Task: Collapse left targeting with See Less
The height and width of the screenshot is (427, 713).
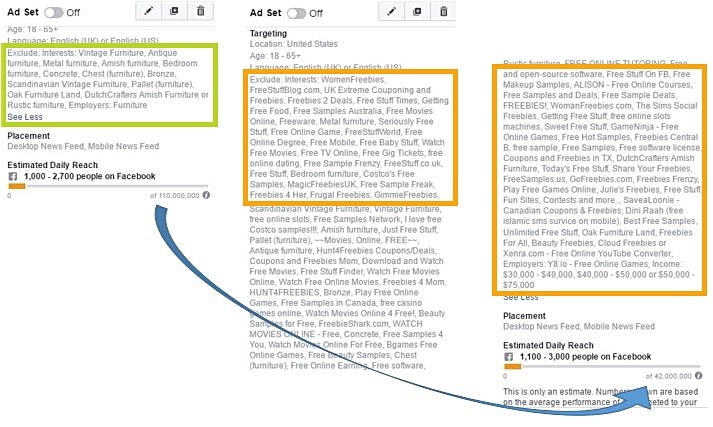Action: pos(25,117)
